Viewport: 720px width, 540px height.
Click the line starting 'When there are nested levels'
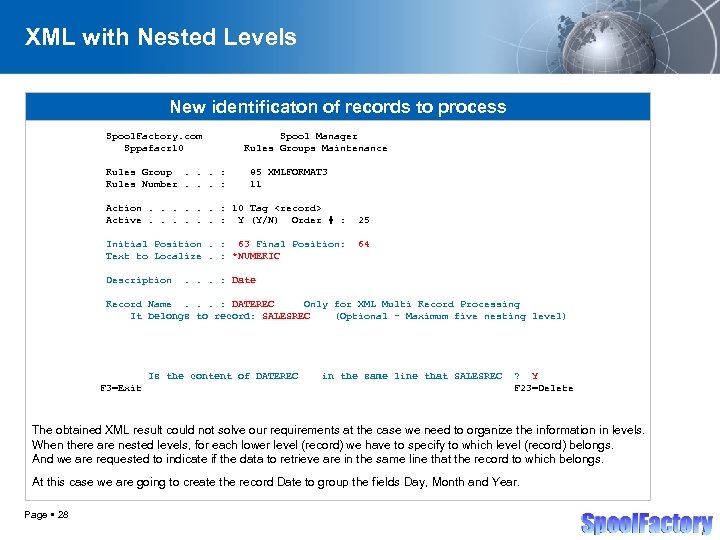[323, 445]
